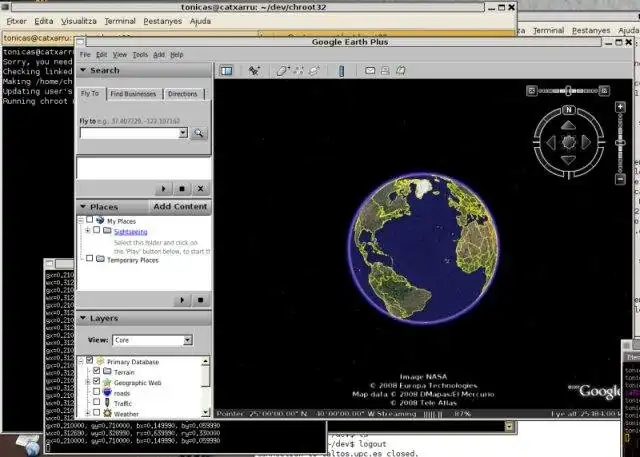The image size is (640, 457).
Task: Clear search results with X button
Action: [x=200, y=189]
